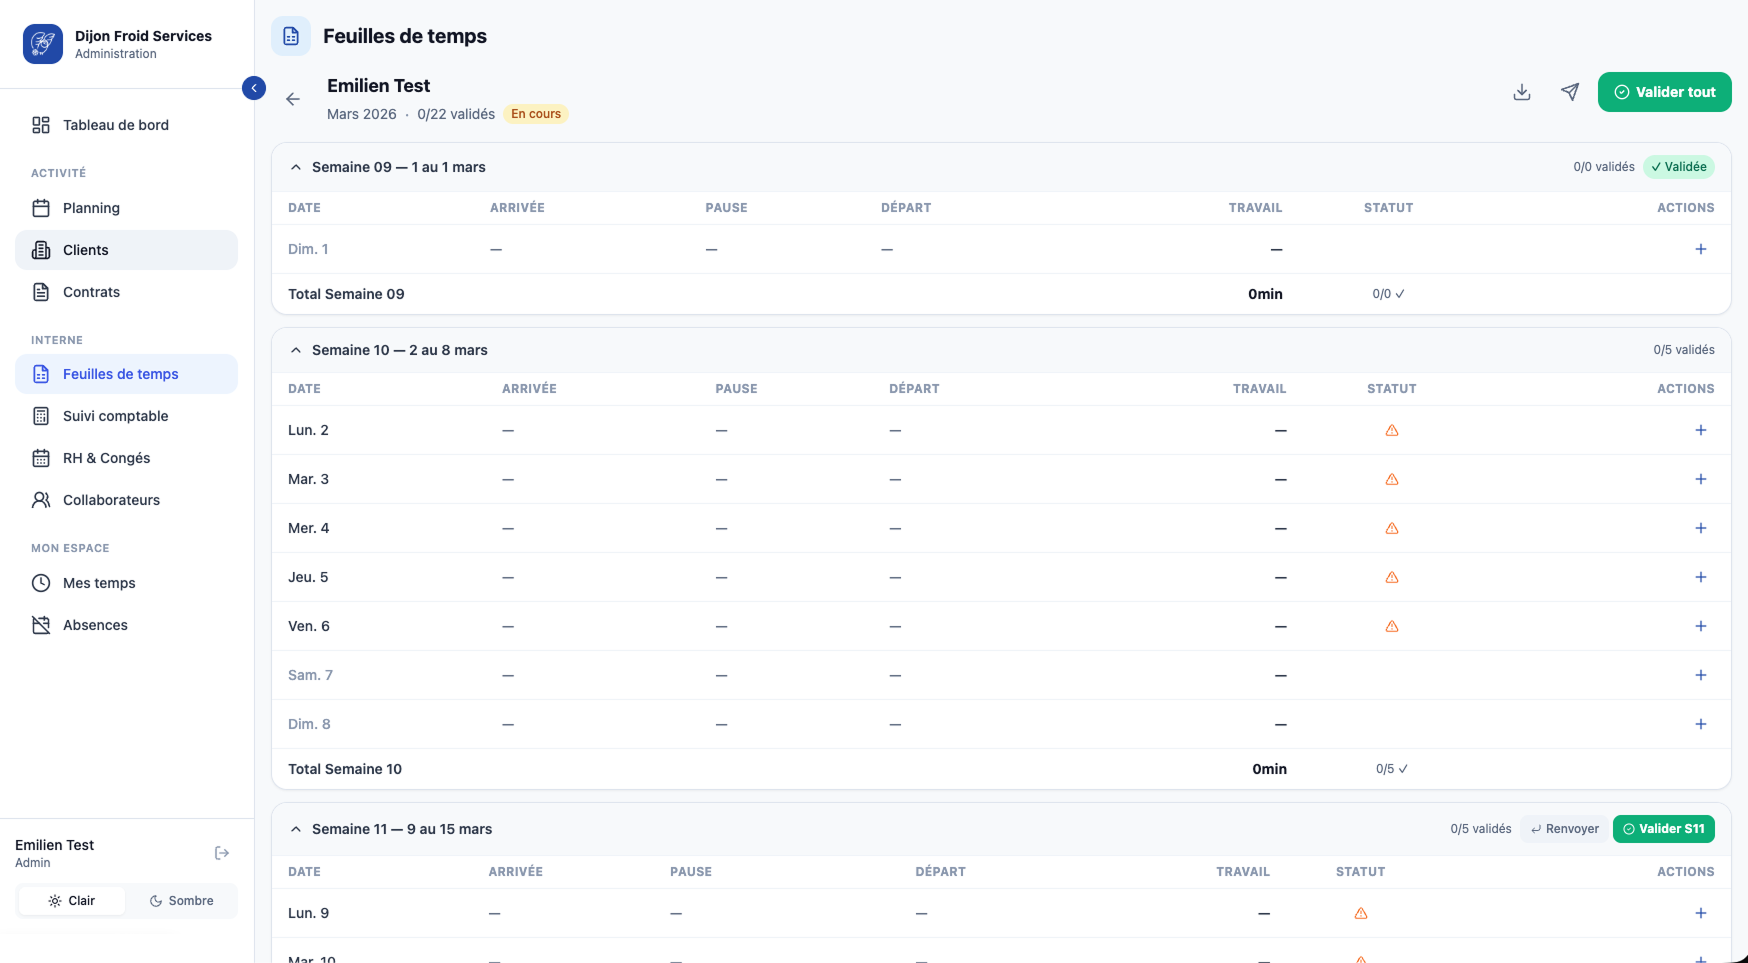
Task: Select the Clair light theme
Action: coord(72,901)
